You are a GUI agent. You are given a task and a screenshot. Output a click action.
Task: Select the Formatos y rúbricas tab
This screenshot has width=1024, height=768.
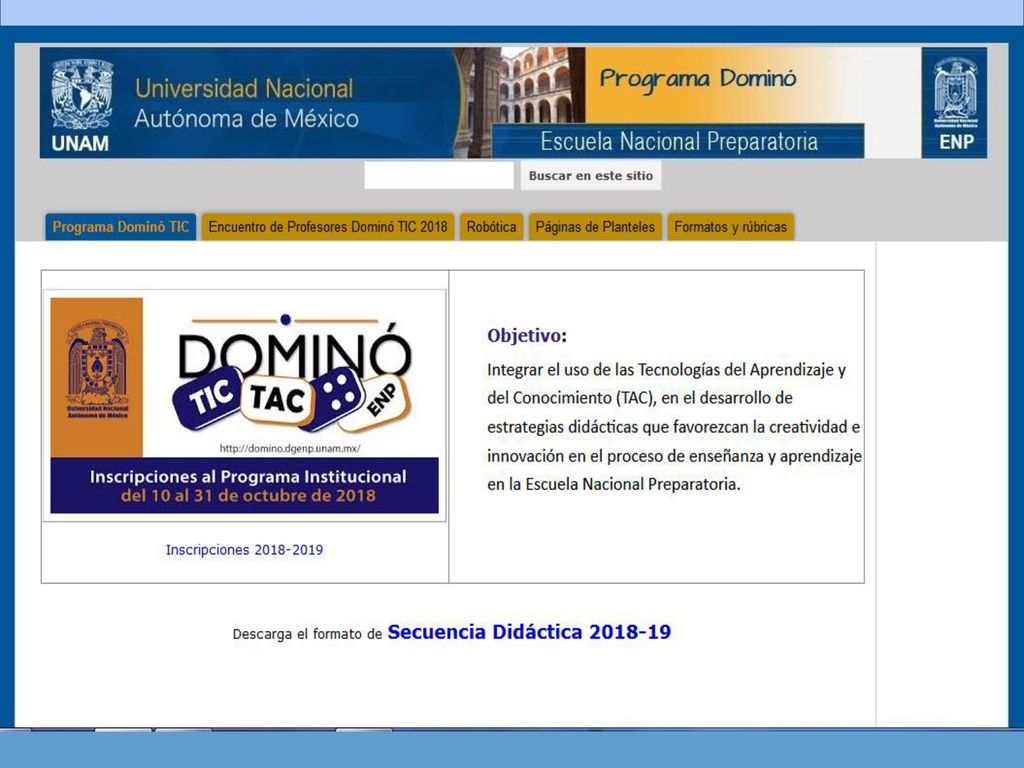click(x=730, y=227)
